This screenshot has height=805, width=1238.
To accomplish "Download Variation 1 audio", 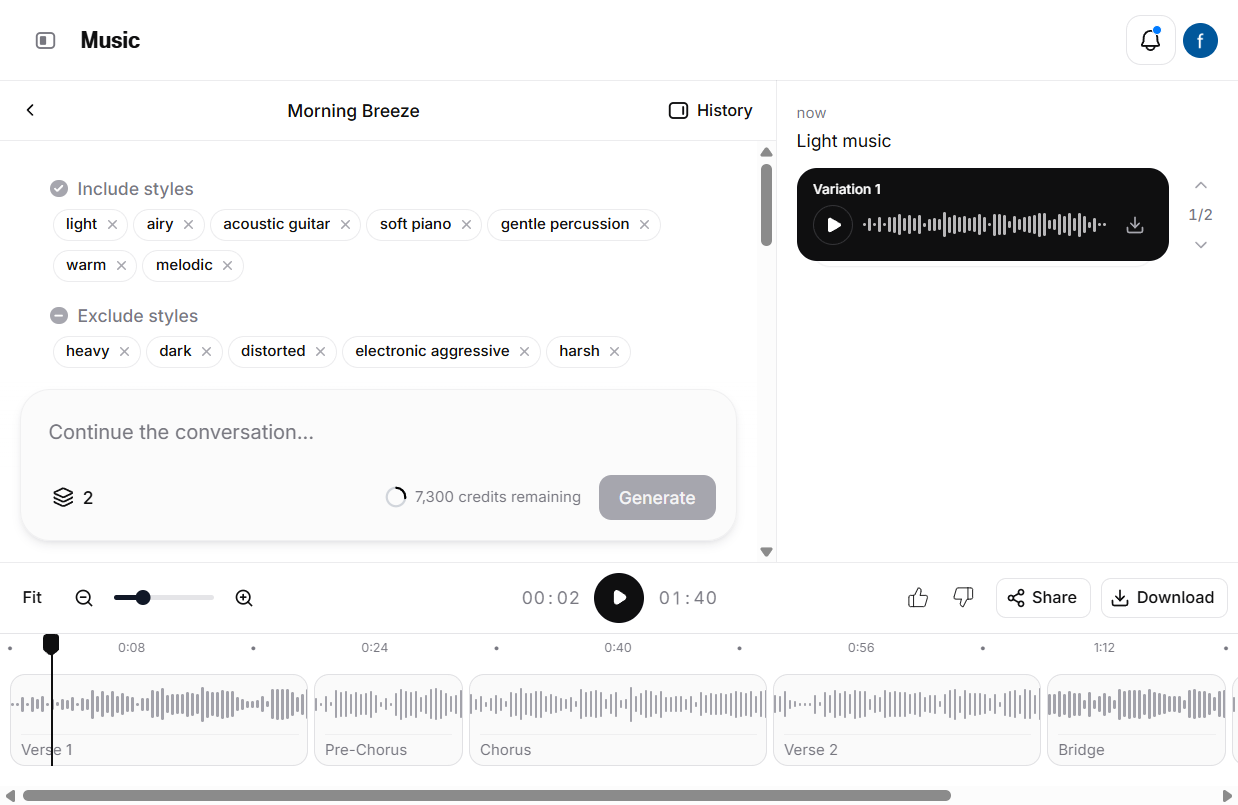I will click(1134, 225).
